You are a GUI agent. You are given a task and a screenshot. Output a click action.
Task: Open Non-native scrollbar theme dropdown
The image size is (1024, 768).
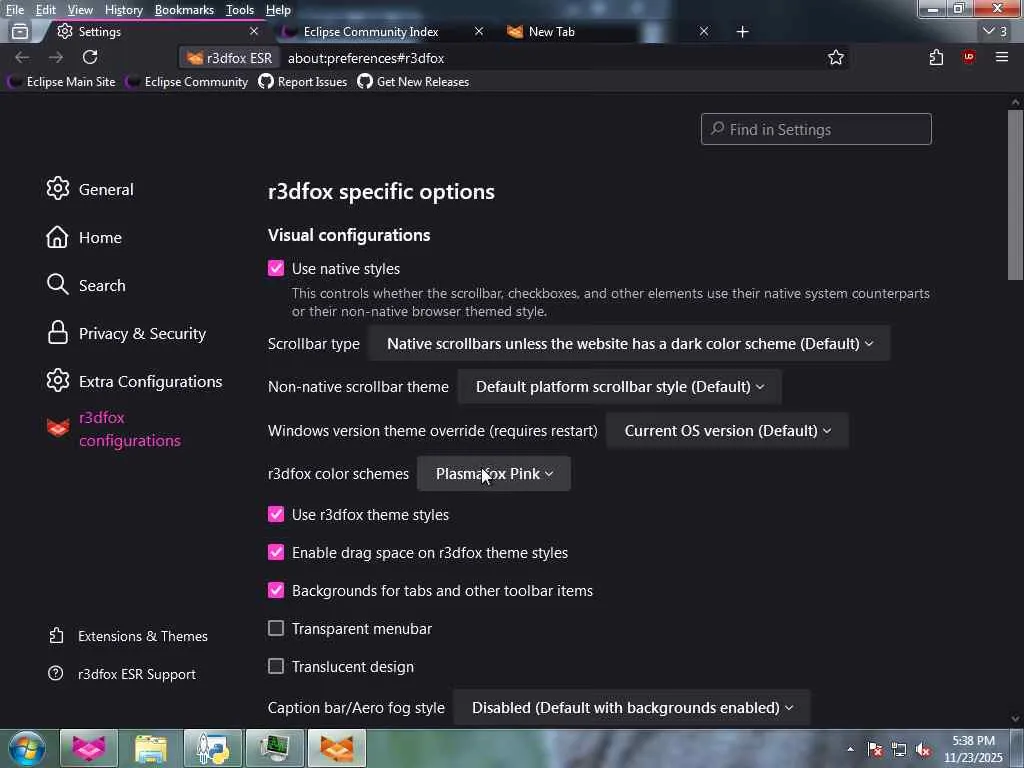pos(619,387)
